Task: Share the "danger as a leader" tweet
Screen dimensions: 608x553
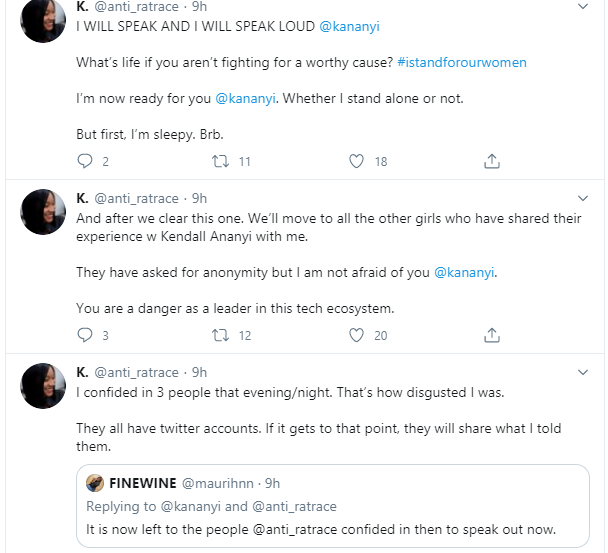Action: (x=492, y=335)
